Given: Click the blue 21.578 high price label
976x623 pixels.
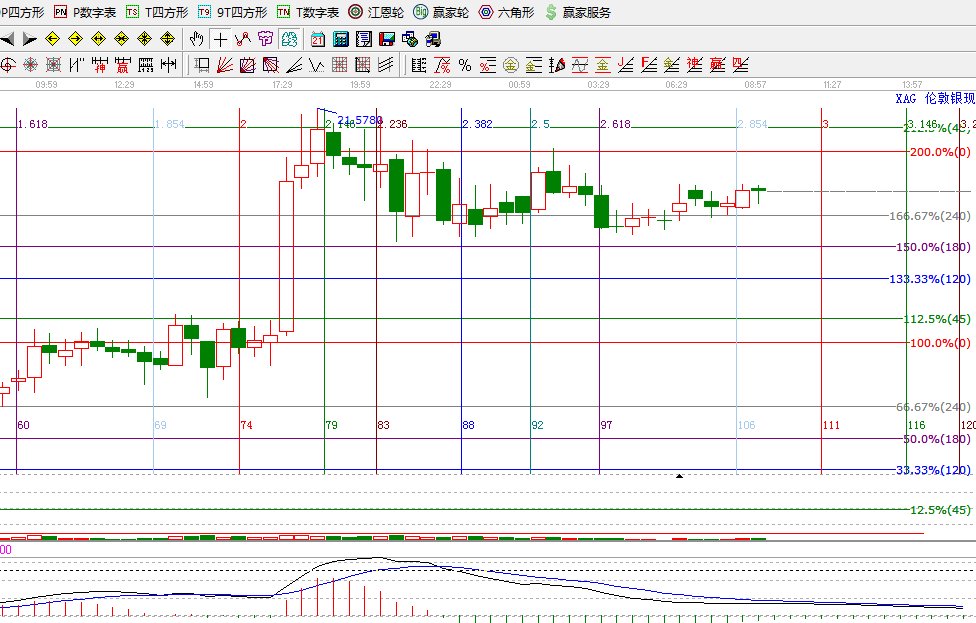Looking at the screenshot, I should (360, 120).
